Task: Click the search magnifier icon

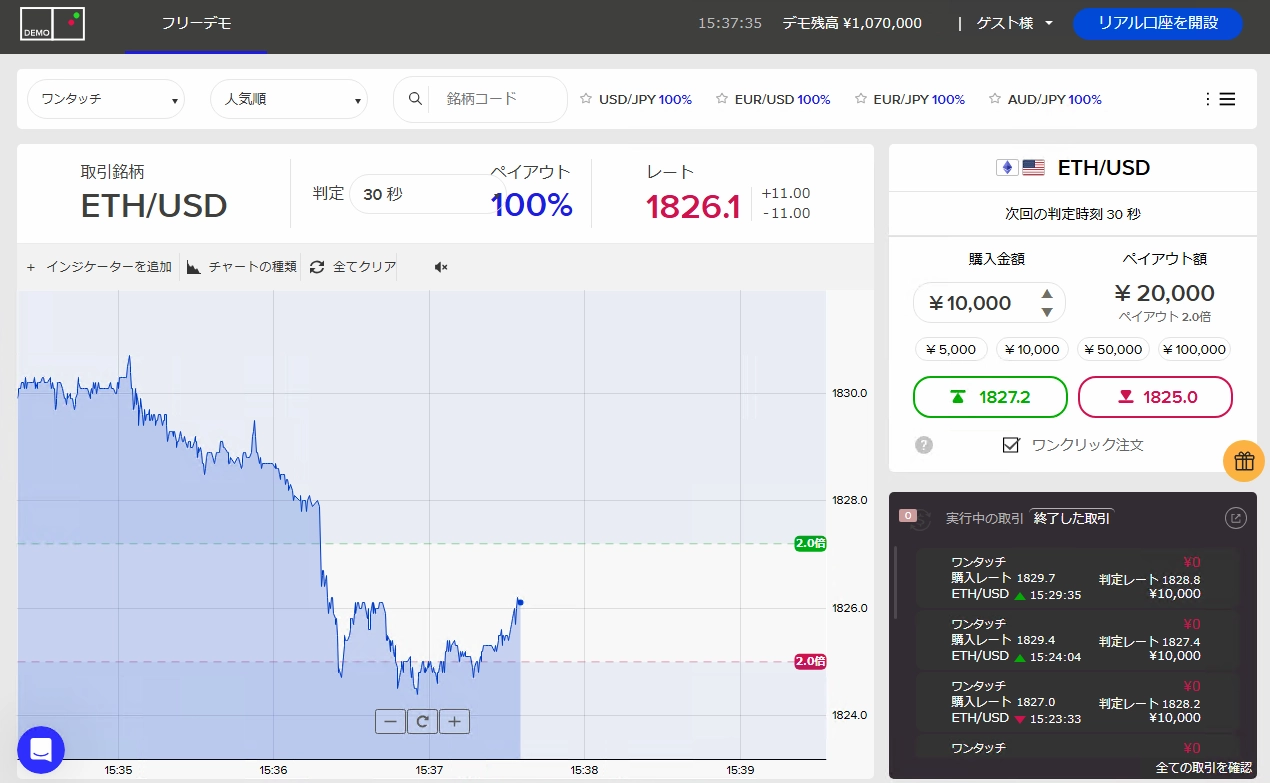Action: point(414,99)
